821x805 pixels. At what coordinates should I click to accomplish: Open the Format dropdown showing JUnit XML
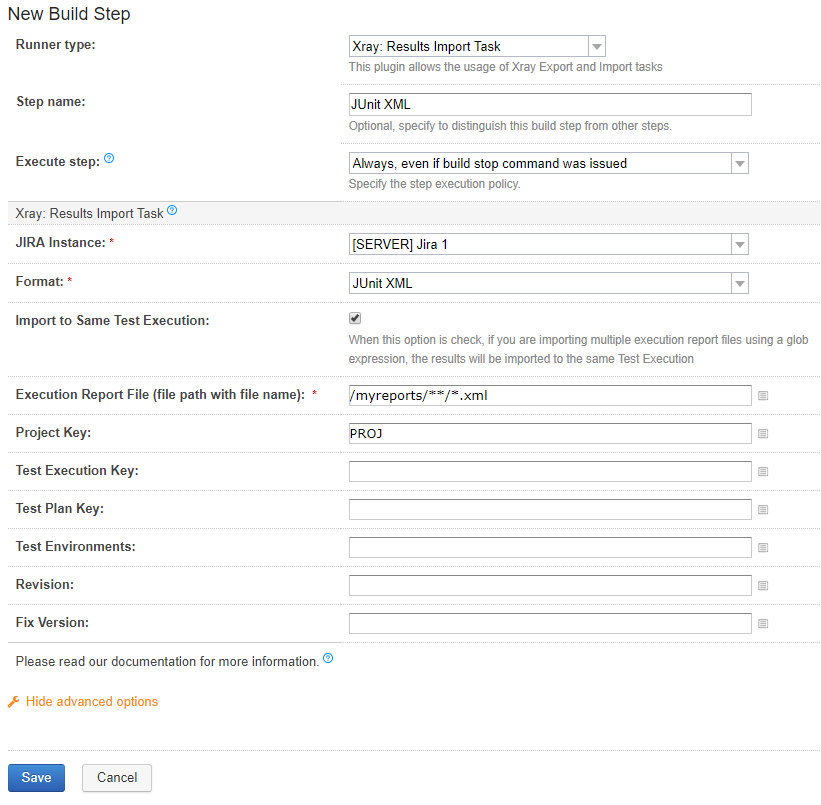coord(548,283)
